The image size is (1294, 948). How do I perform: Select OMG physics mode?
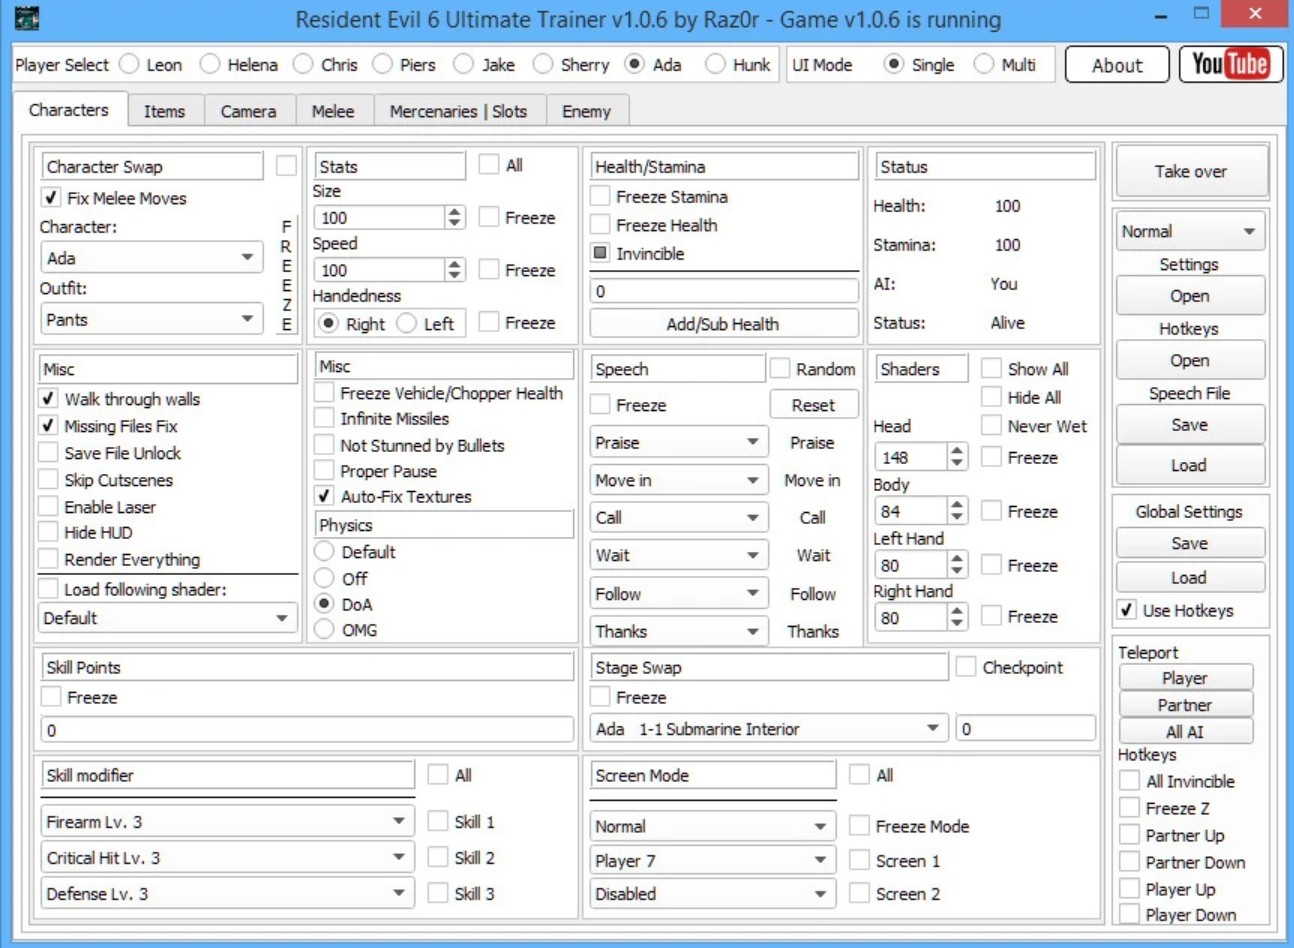pyautogui.click(x=324, y=629)
